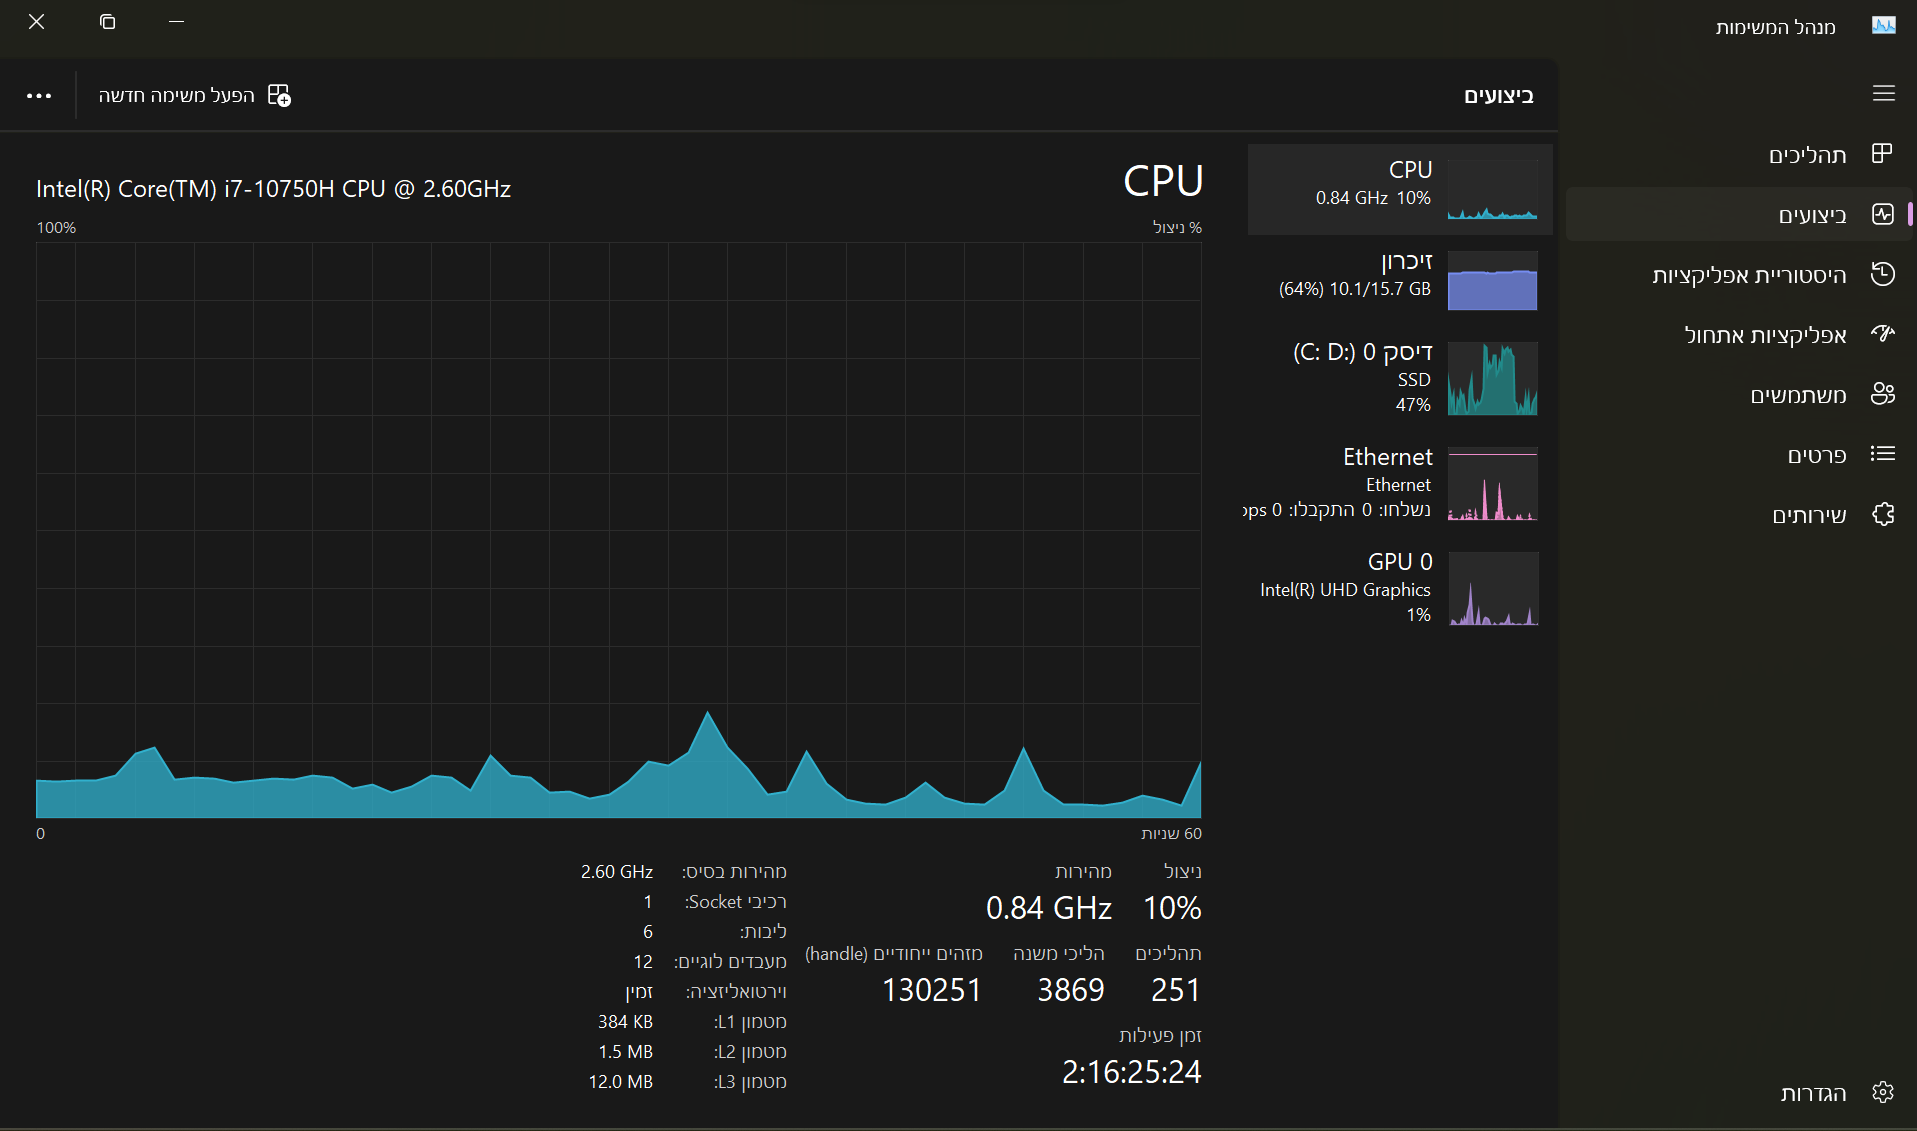The width and height of the screenshot is (1917, 1131).
Task: Click the threads count 3869
Action: pyautogui.click(x=1070, y=990)
